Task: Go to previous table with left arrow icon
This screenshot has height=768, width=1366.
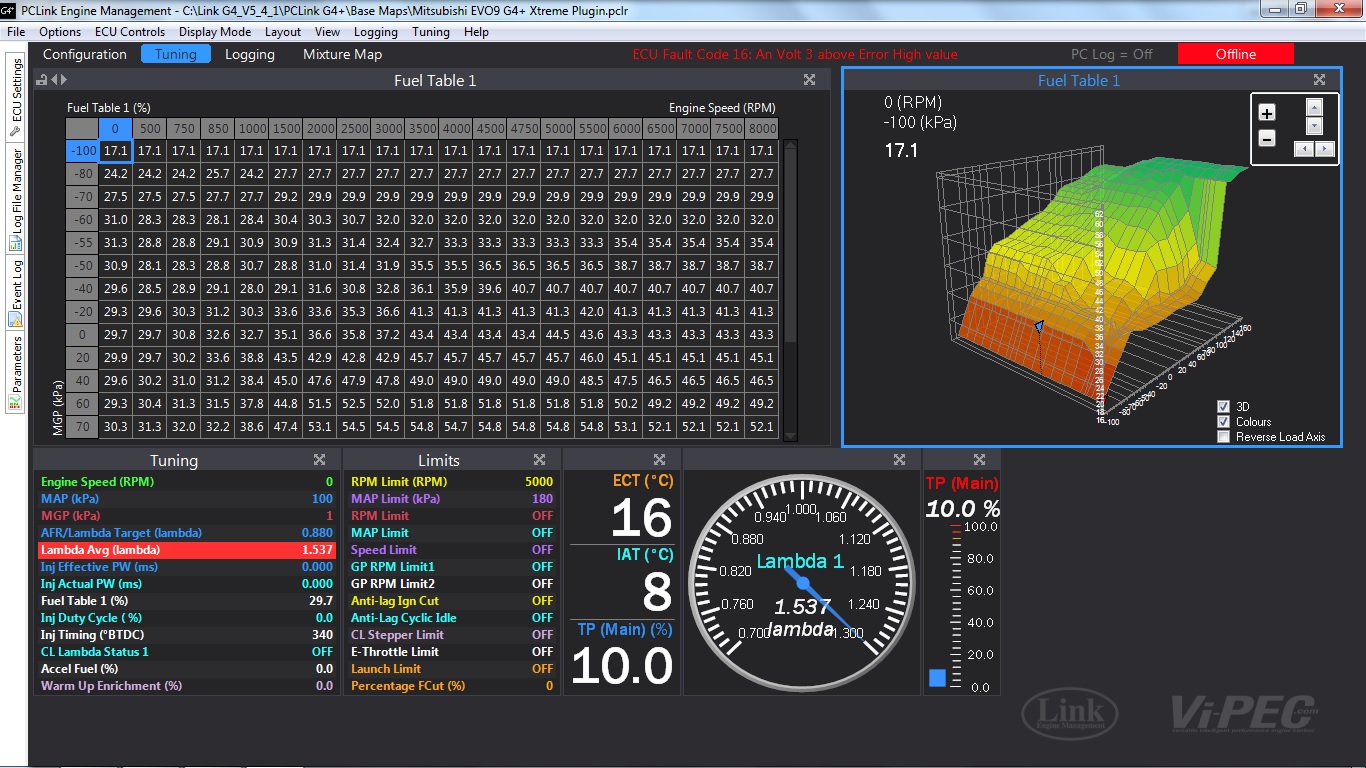Action: 52,80
